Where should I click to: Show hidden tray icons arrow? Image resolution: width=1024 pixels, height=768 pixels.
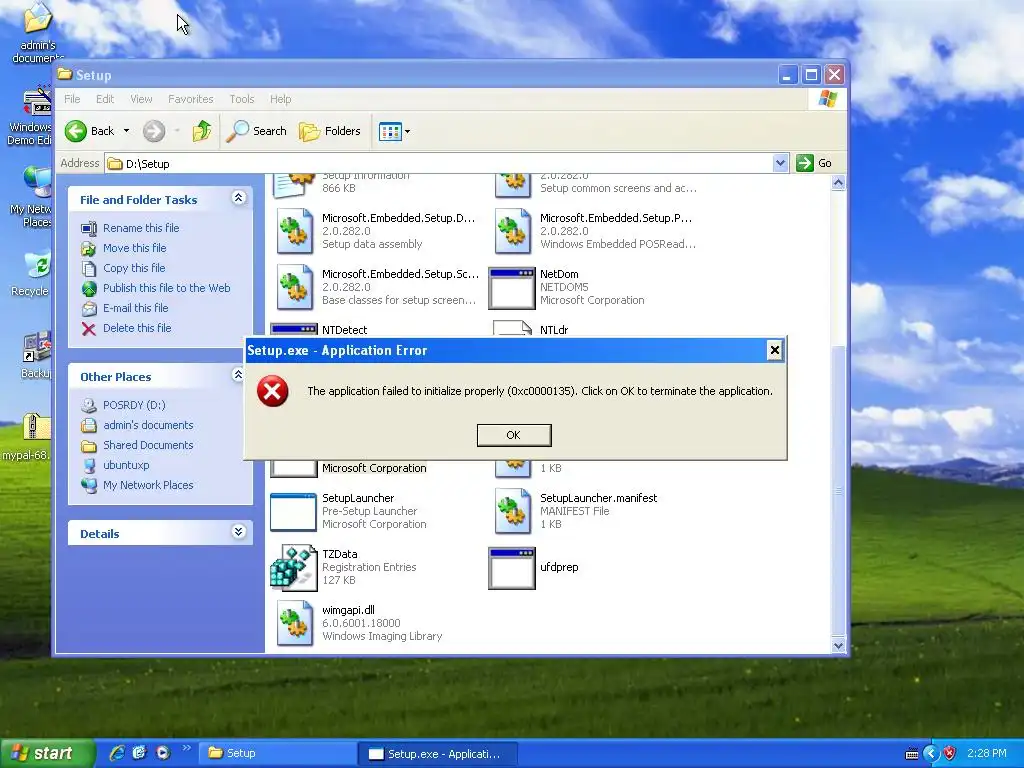[931, 754]
